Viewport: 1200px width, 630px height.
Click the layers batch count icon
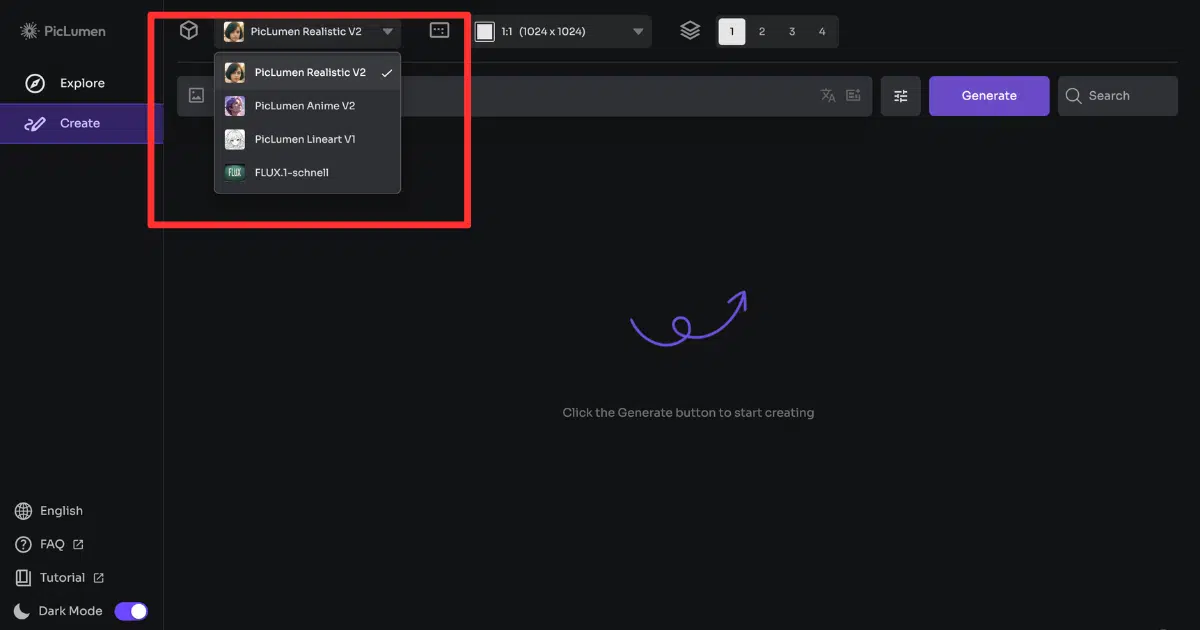(x=690, y=31)
